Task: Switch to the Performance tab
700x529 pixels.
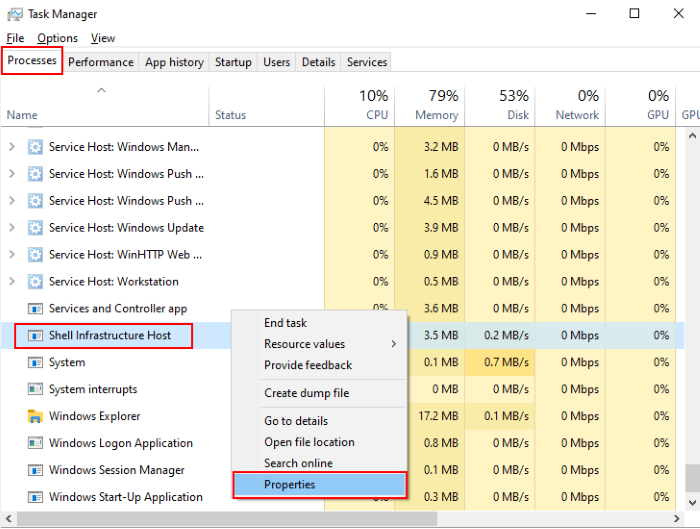Action: (101, 62)
